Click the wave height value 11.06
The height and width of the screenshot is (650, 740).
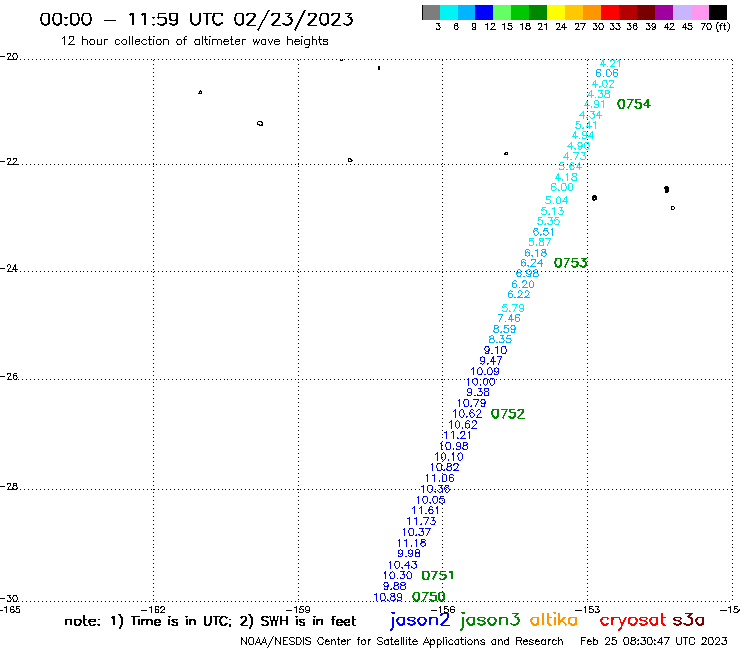pyautogui.click(x=439, y=478)
